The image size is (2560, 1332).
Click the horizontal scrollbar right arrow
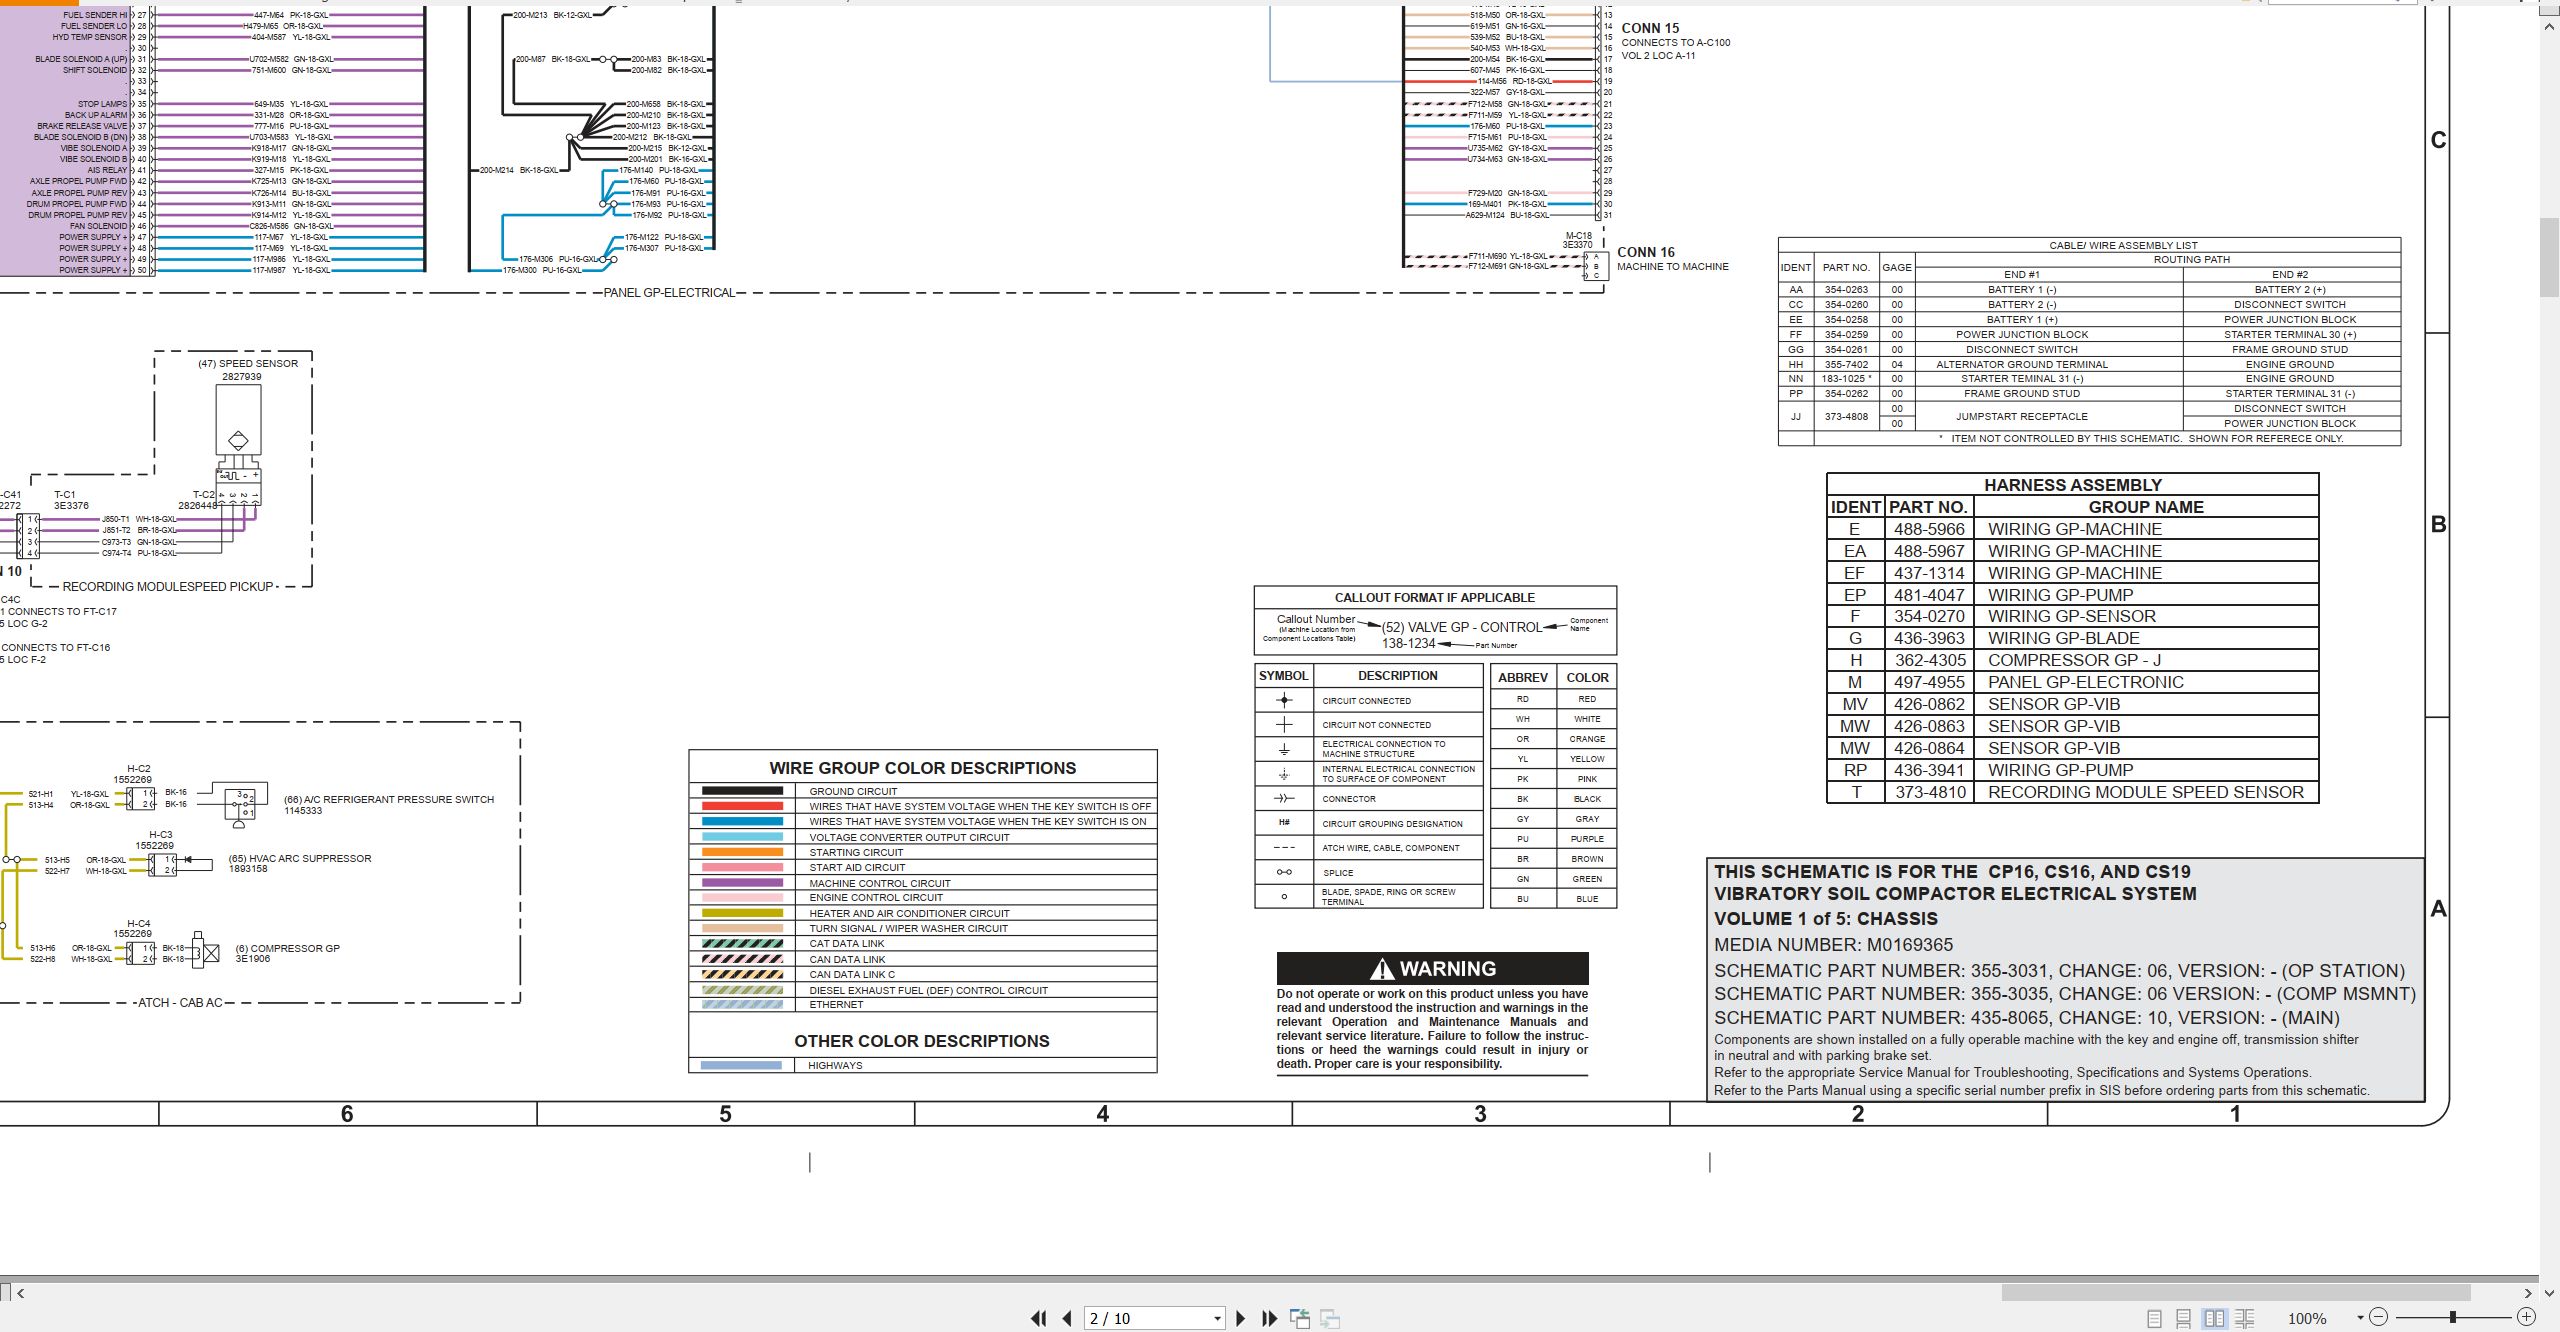coord(2528,1293)
